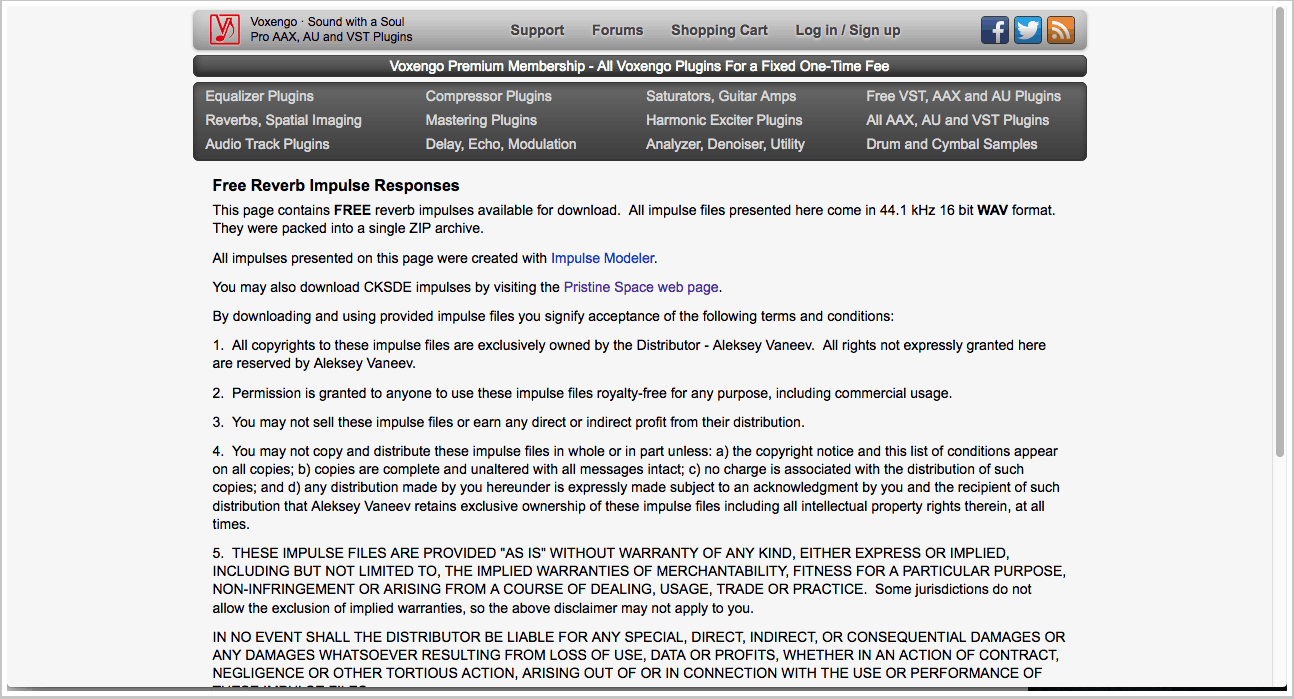Open Compressor Plugins category

point(488,96)
